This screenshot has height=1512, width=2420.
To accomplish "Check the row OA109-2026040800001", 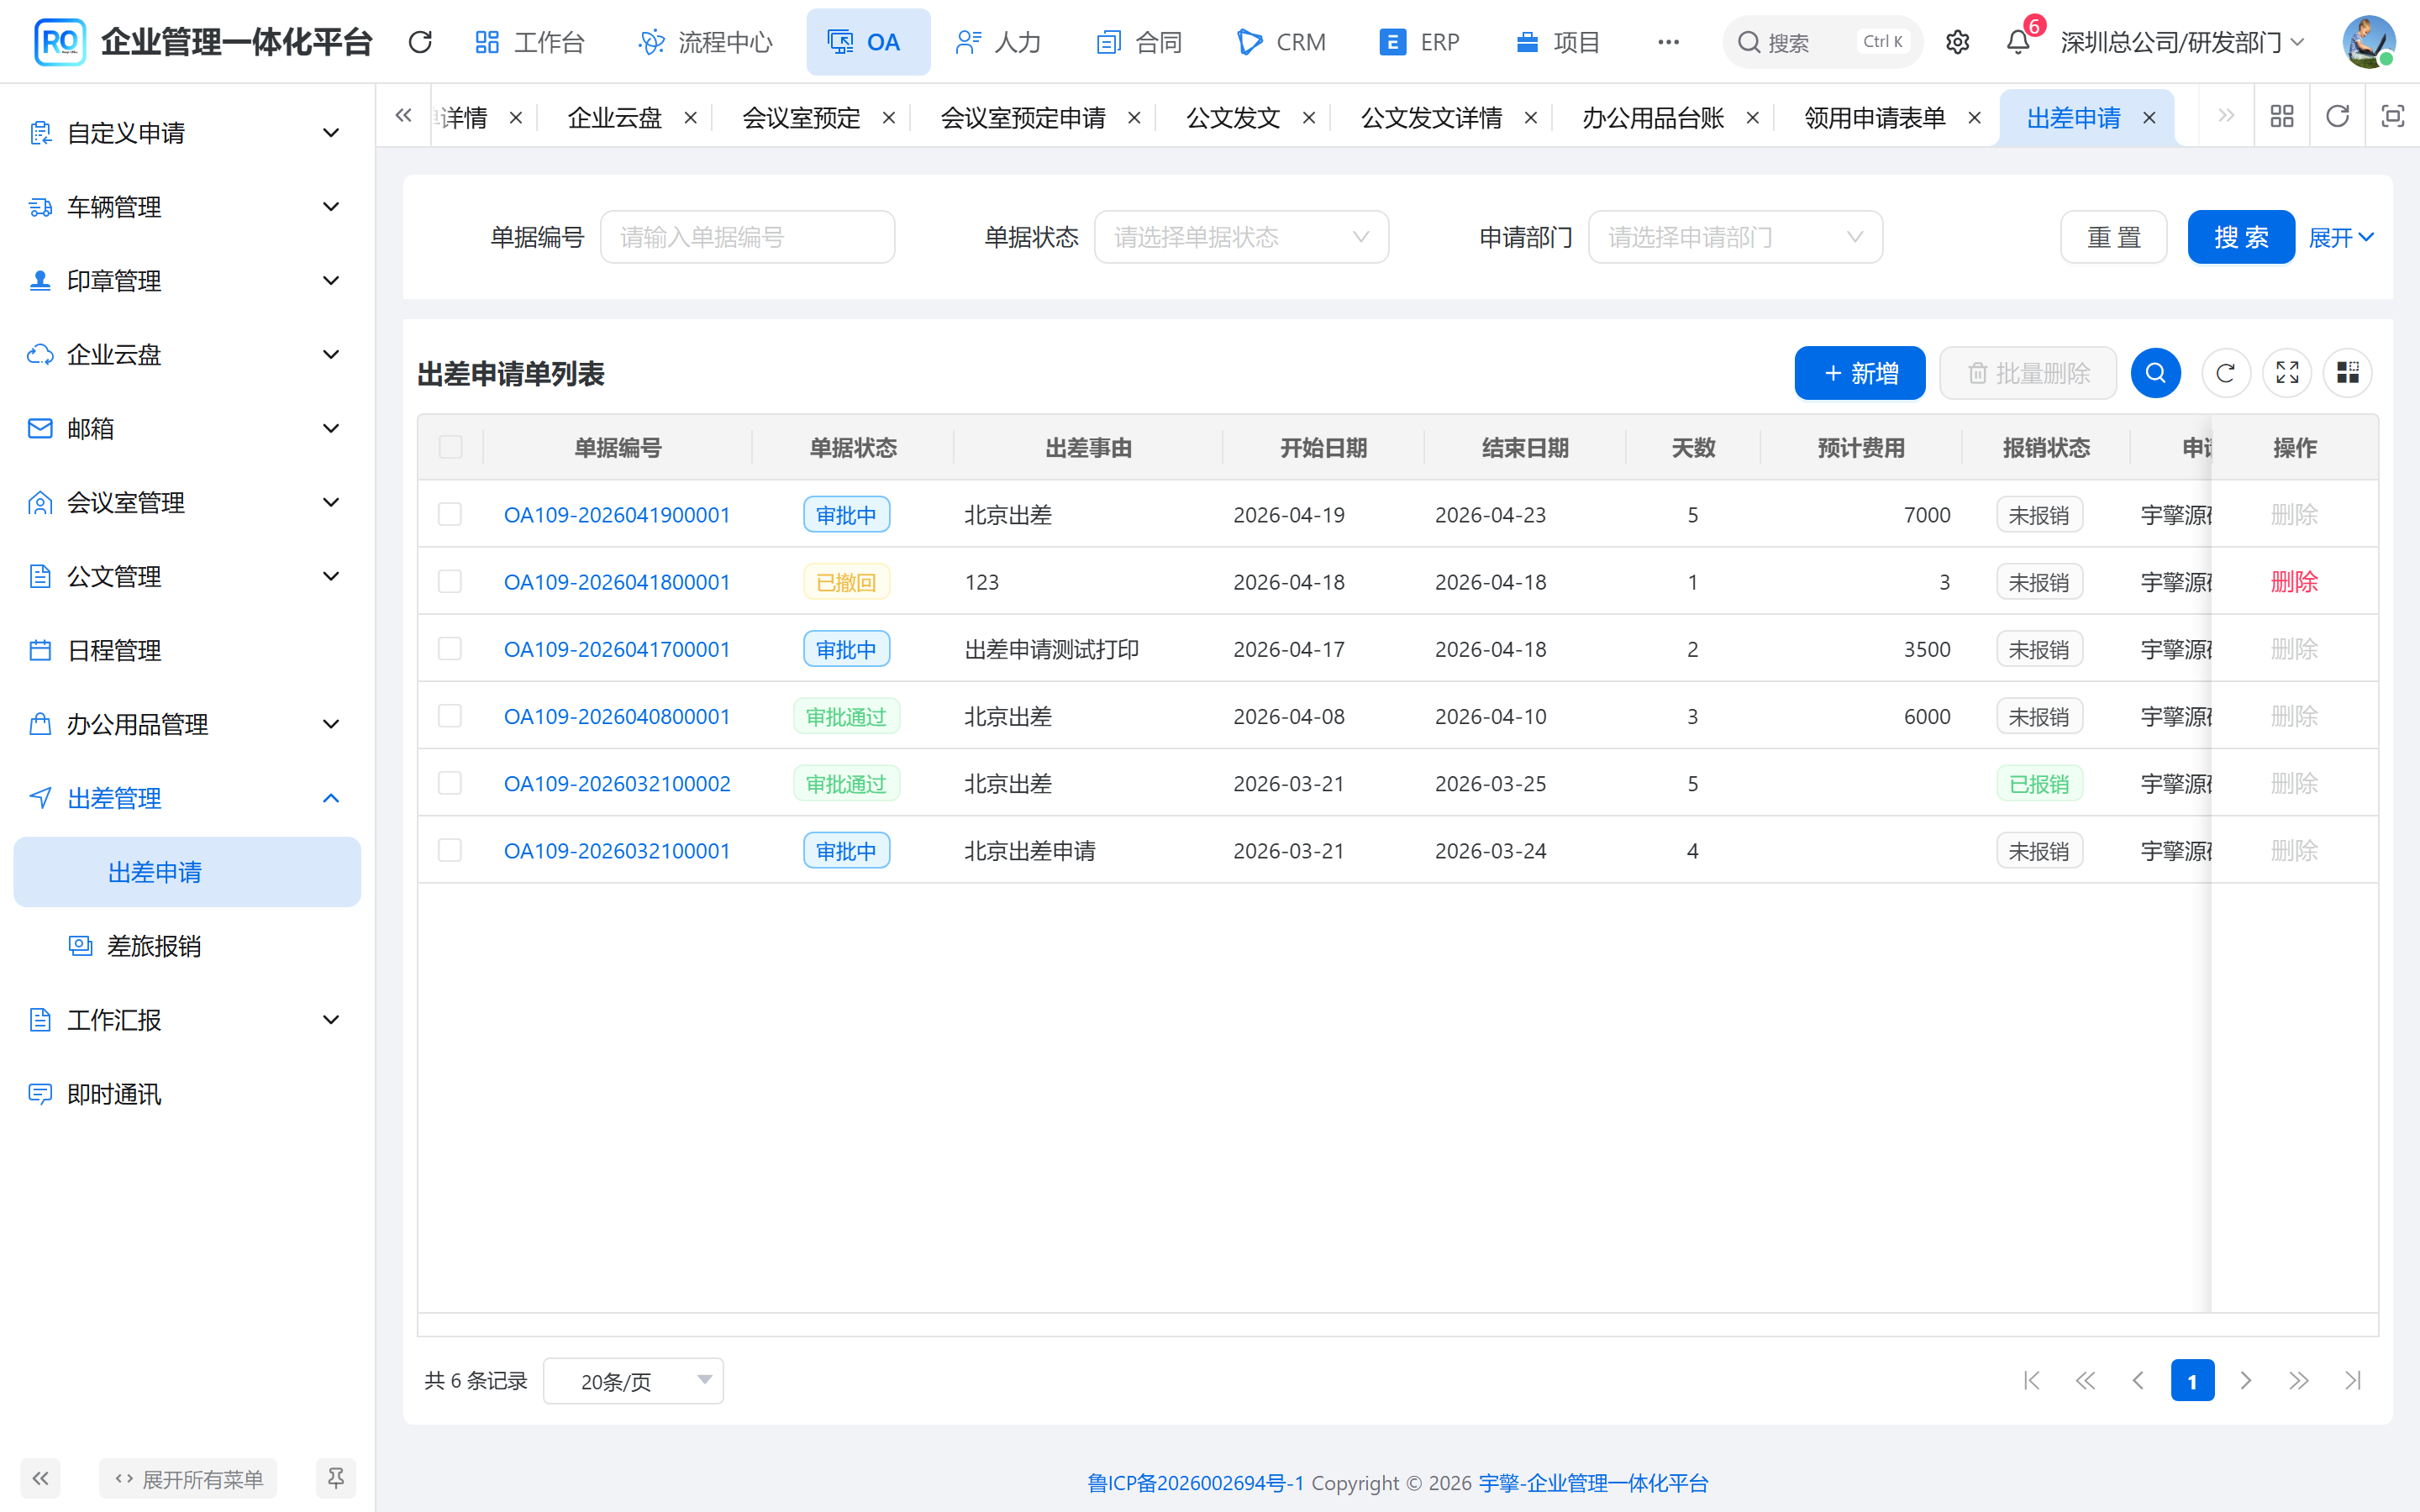I will [x=450, y=716].
